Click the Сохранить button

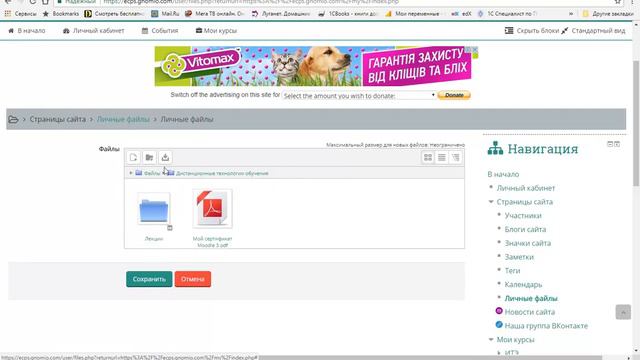tap(149, 279)
